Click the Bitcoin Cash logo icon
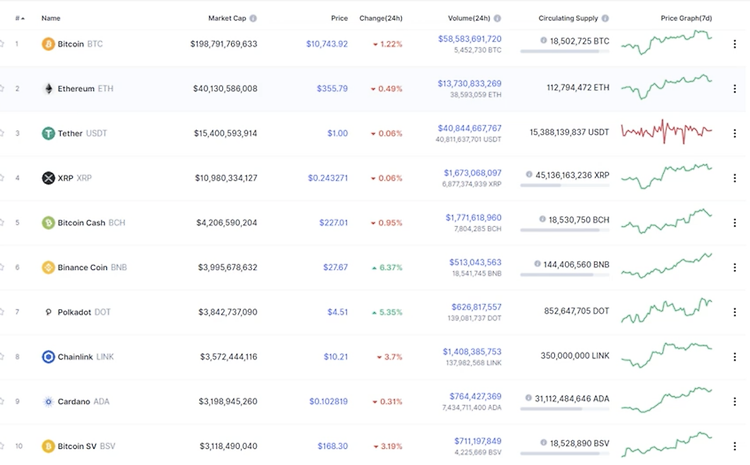This screenshot has height=465, width=750. [x=48, y=222]
